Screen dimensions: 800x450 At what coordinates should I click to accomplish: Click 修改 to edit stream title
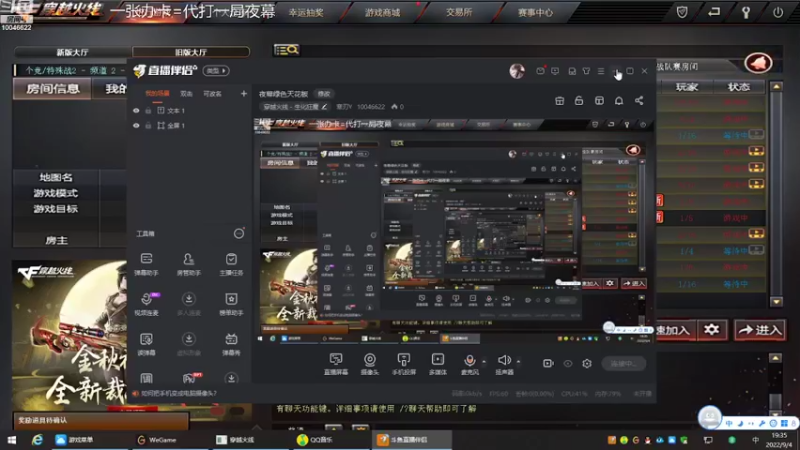pos(324,94)
